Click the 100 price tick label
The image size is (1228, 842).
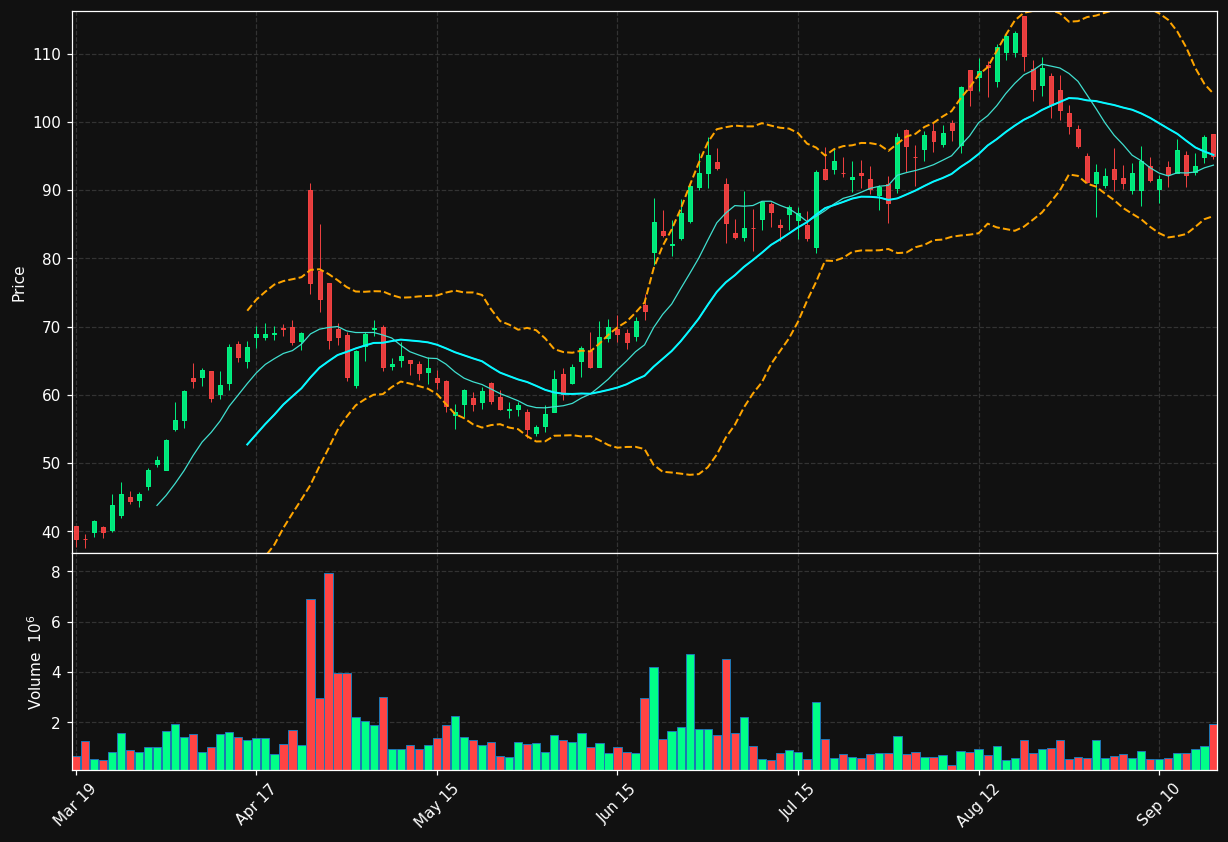coord(50,123)
